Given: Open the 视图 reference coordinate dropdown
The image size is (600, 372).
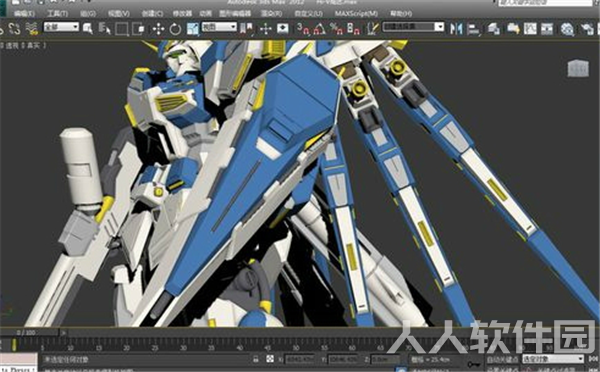Looking at the screenshot, I should 219,27.
